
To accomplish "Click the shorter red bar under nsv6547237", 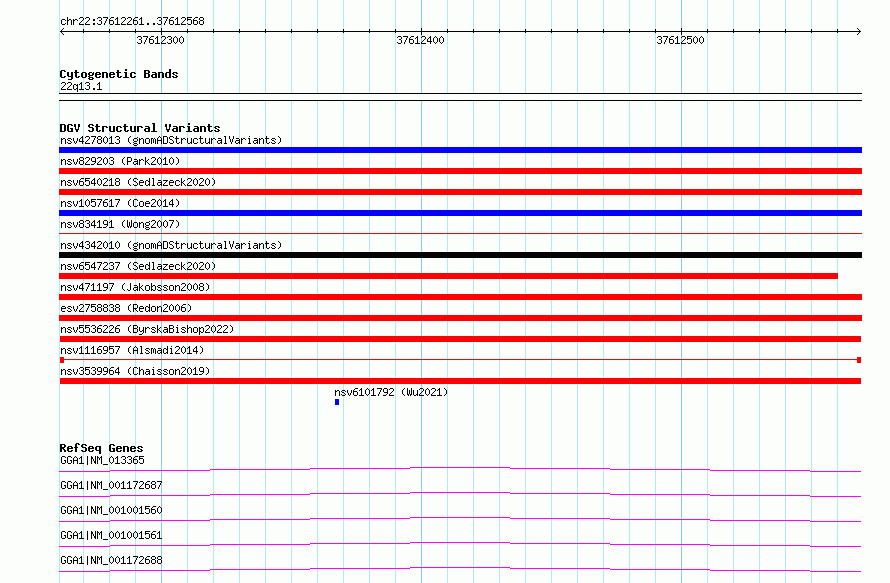I will [x=448, y=276].
